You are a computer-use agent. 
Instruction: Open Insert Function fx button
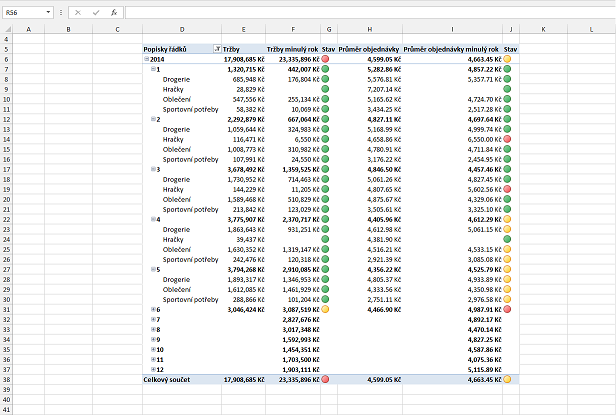coord(114,13)
